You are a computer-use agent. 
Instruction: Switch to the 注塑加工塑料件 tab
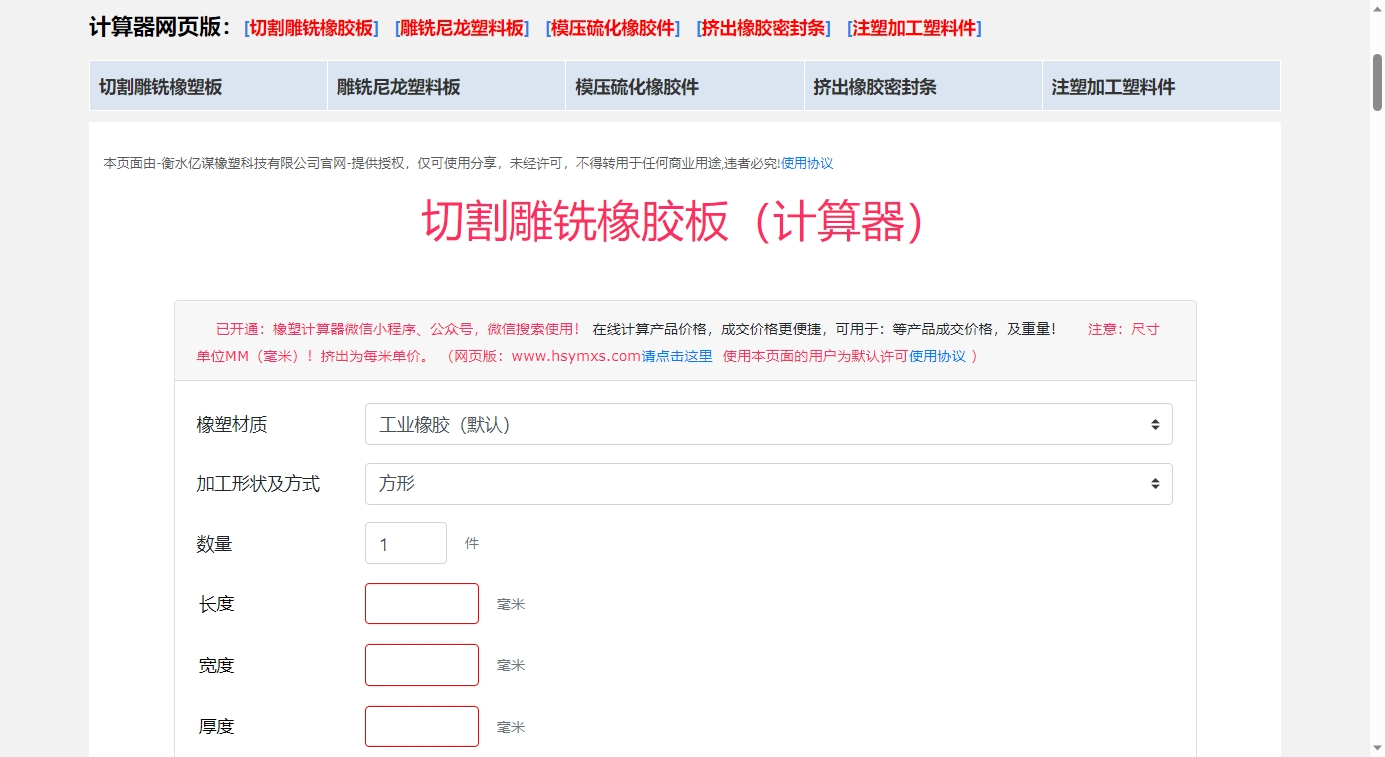click(x=1161, y=86)
